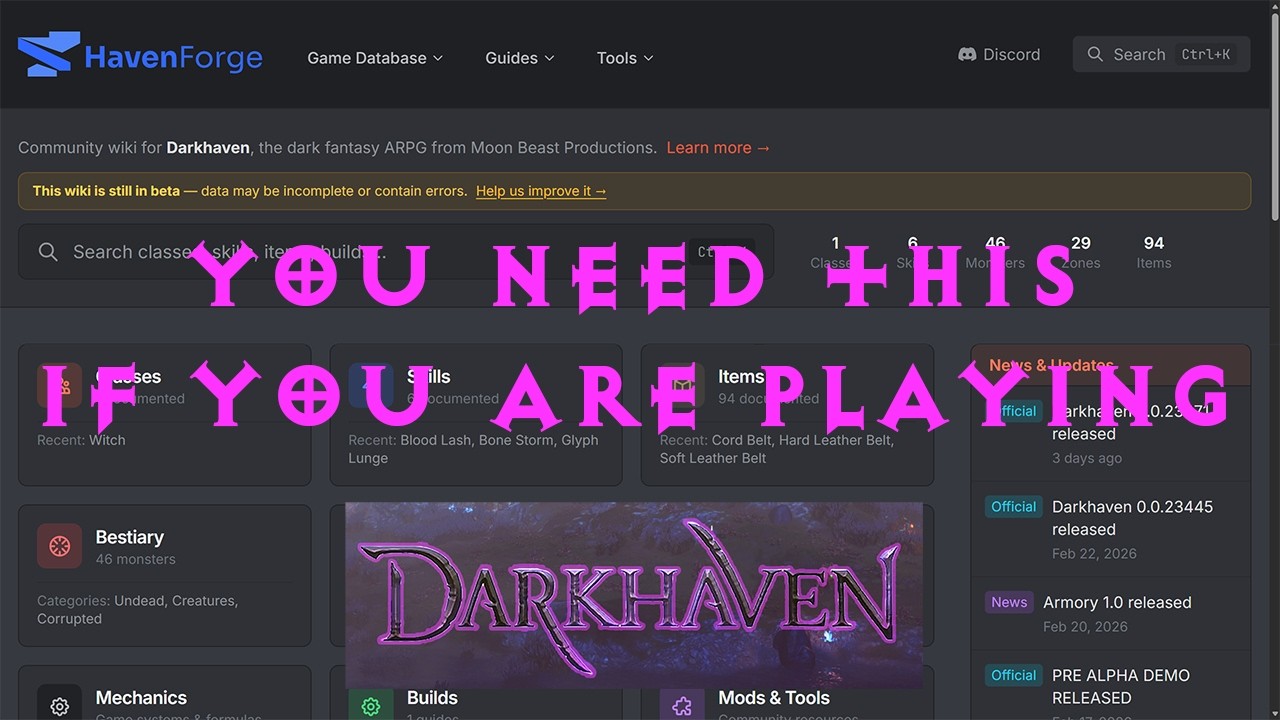Screen dimensions: 1280x720
Task: Click the Bestiary card icon
Action: click(59, 547)
